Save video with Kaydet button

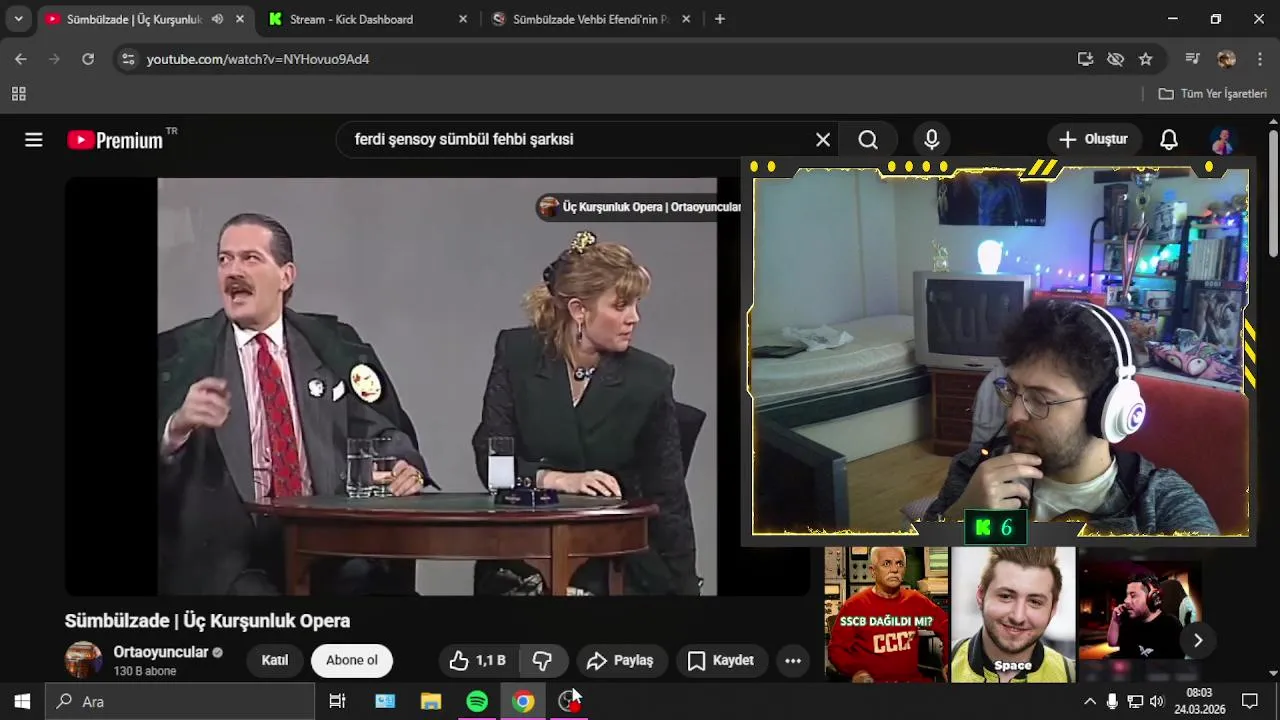coord(721,661)
